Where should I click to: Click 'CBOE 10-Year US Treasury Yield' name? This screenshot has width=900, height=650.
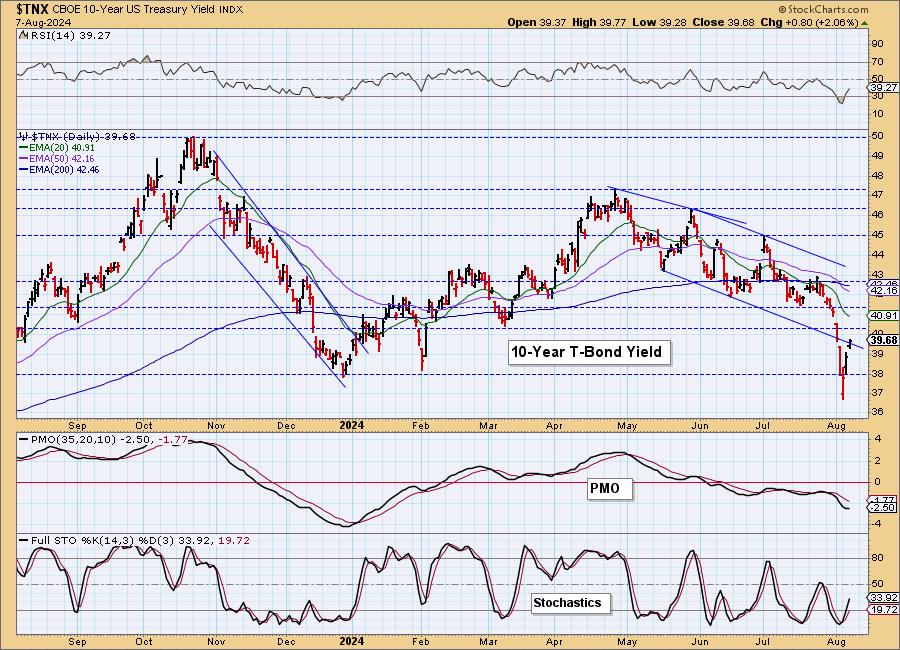pos(134,10)
